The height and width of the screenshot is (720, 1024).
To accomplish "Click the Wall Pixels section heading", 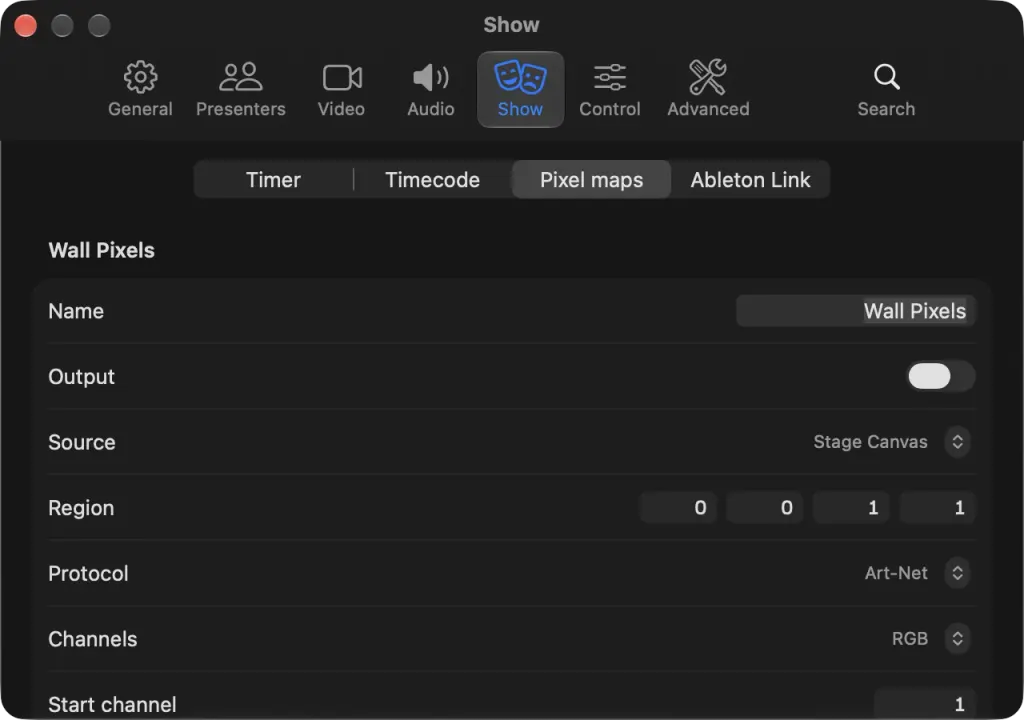I will (x=101, y=250).
